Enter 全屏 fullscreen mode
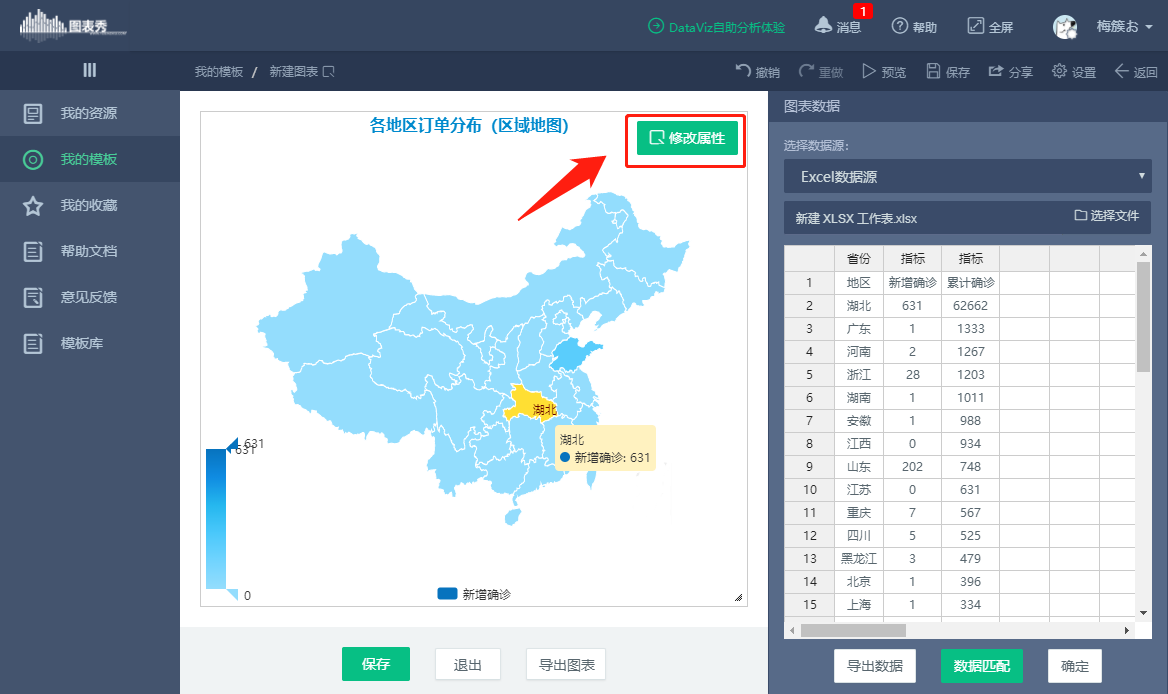 coord(990,27)
